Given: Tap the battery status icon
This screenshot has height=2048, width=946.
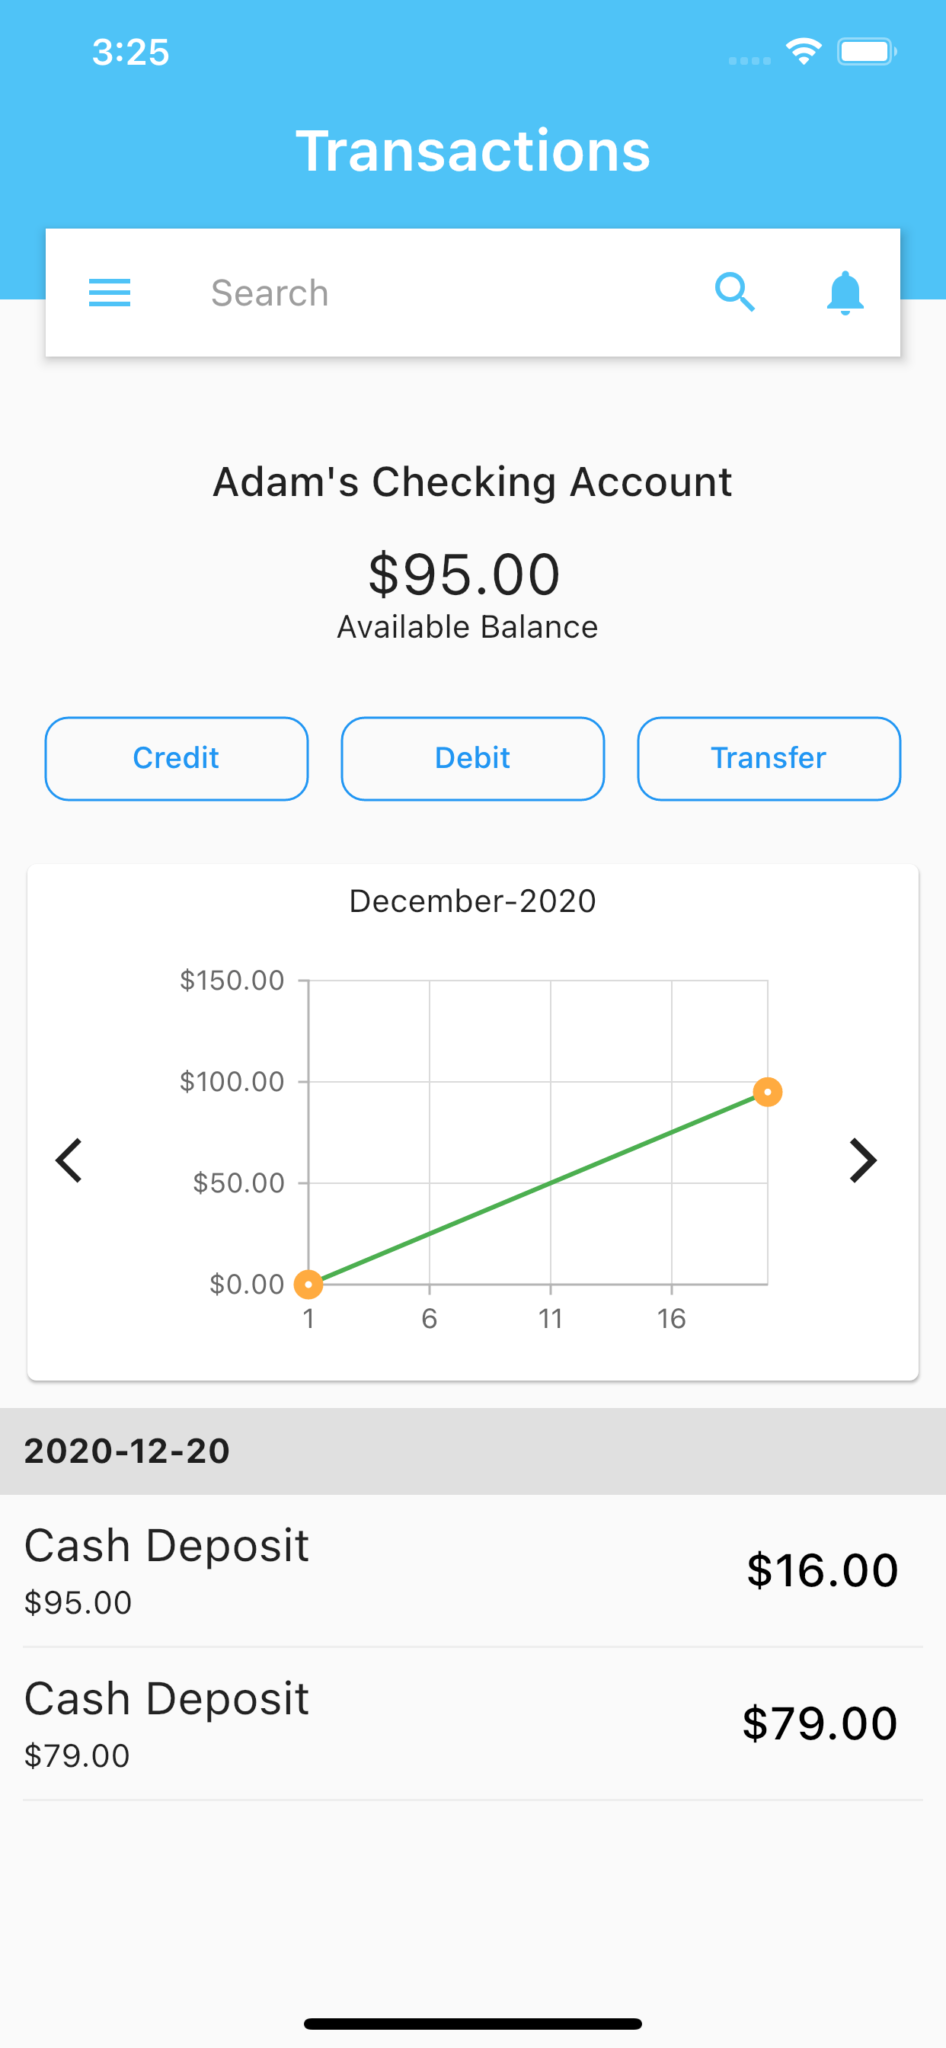Looking at the screenshot, I should [x=866, y=51].
